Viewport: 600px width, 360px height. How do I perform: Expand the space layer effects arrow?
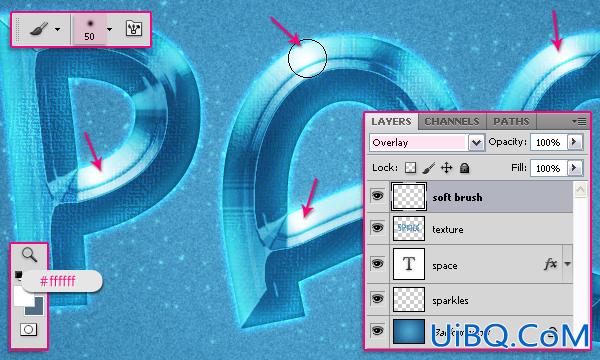coord(567,264)
